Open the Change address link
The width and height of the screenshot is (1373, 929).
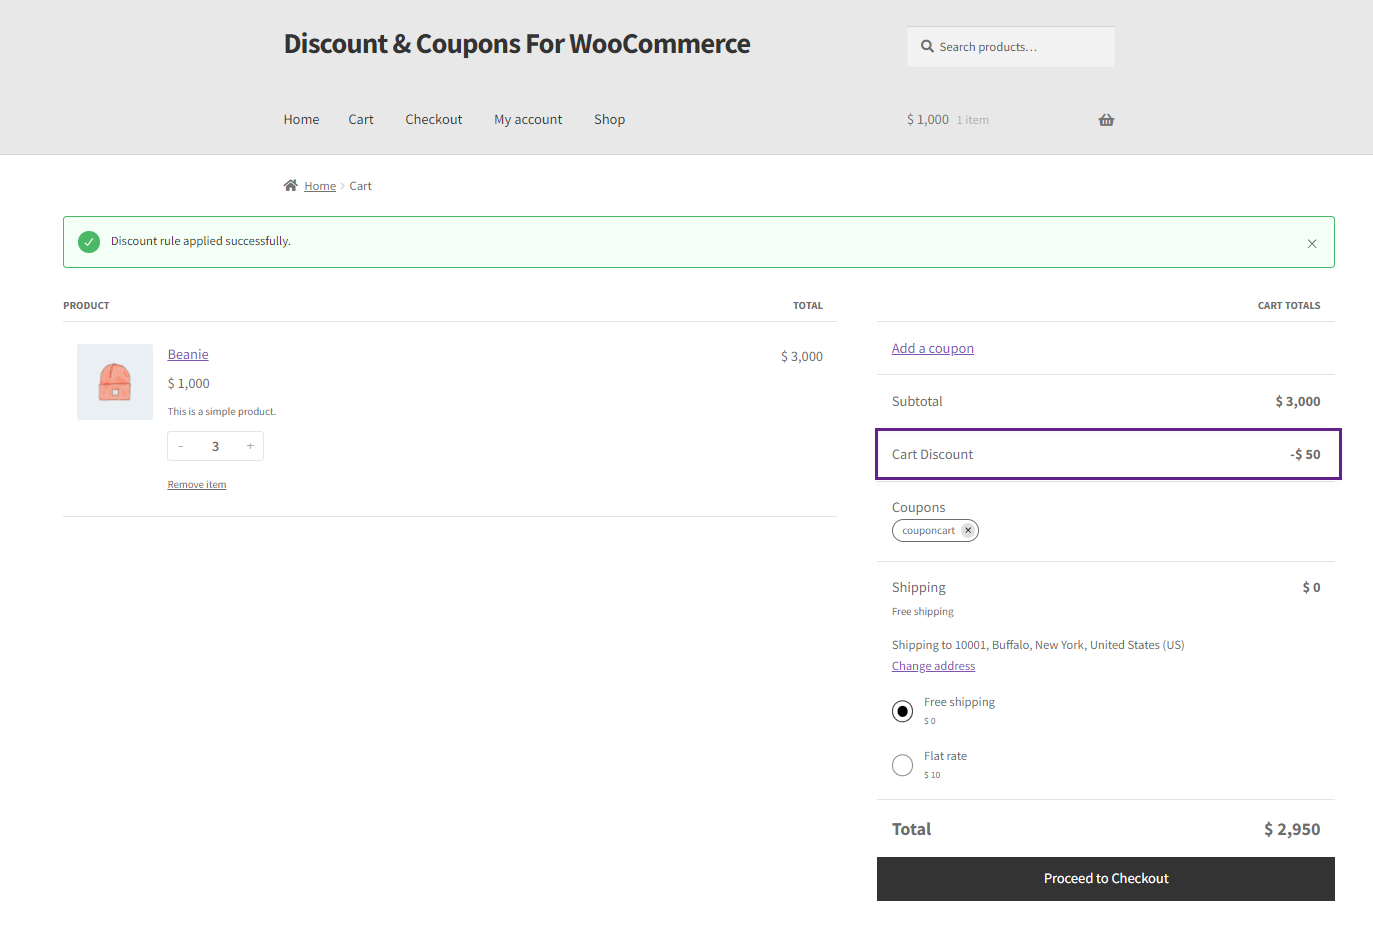click(933, 666)
